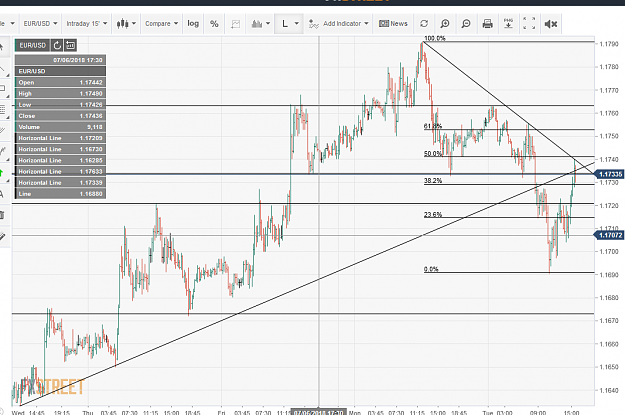This screenshot has height=415, width=625.
Task: Click the line overlay chart icon
Action: click(x=236, y=24)
